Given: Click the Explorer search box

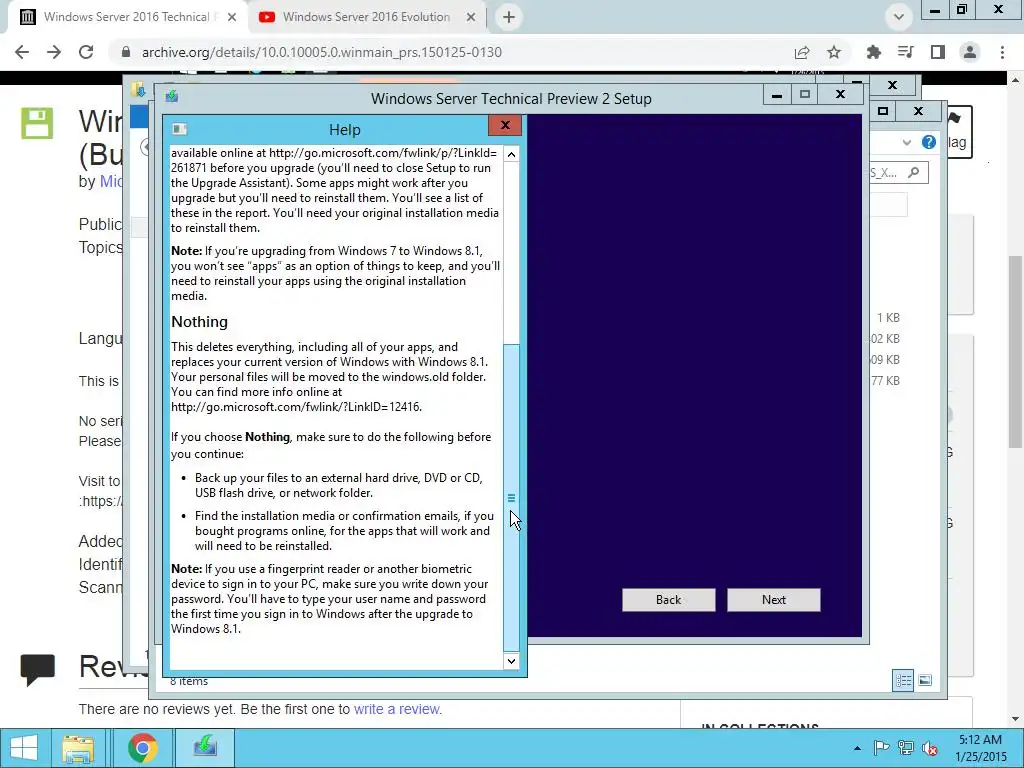Looking at the screenshot, I should tap(898, 172).
